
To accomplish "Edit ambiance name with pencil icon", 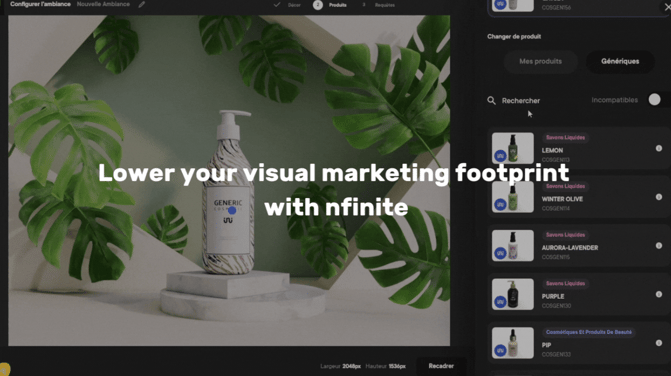I will (142, 5).
